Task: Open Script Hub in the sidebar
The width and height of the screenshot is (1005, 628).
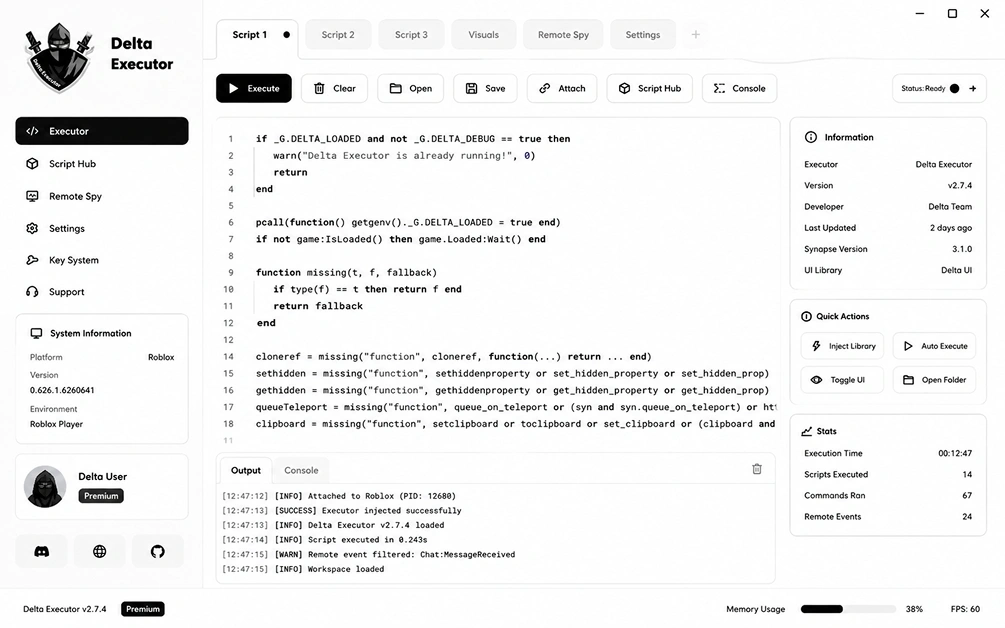Action: [x=102, y=164]
